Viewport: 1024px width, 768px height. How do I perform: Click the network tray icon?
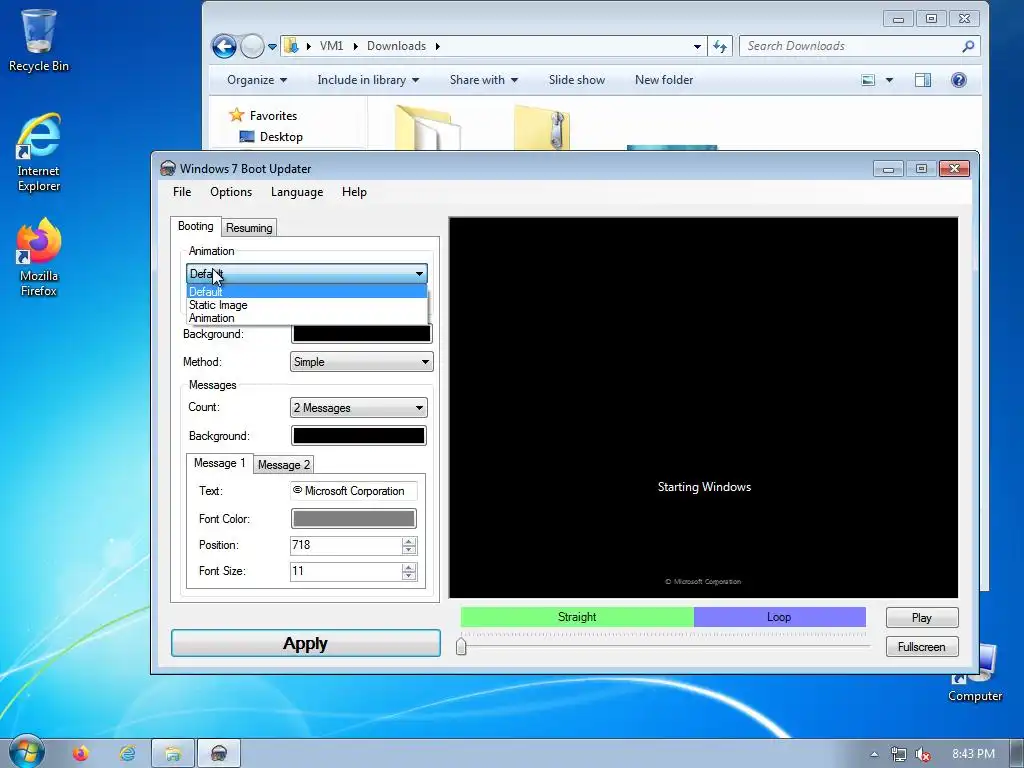[x=899, y=754]
